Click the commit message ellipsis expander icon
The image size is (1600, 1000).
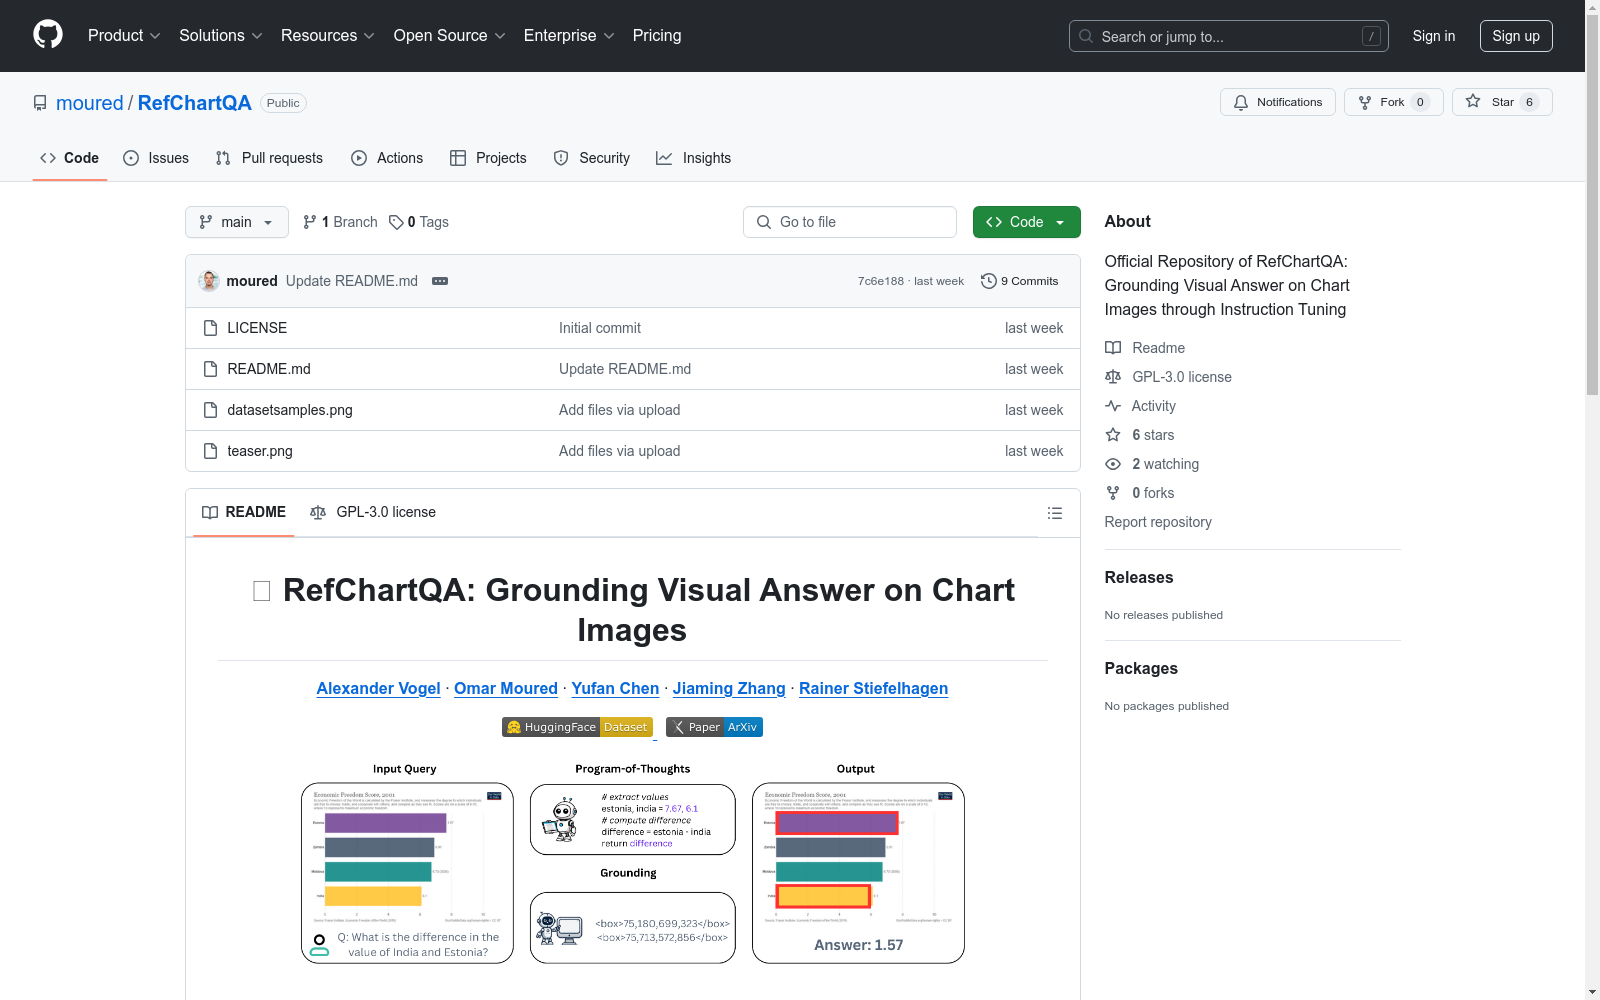coord(440,281)
